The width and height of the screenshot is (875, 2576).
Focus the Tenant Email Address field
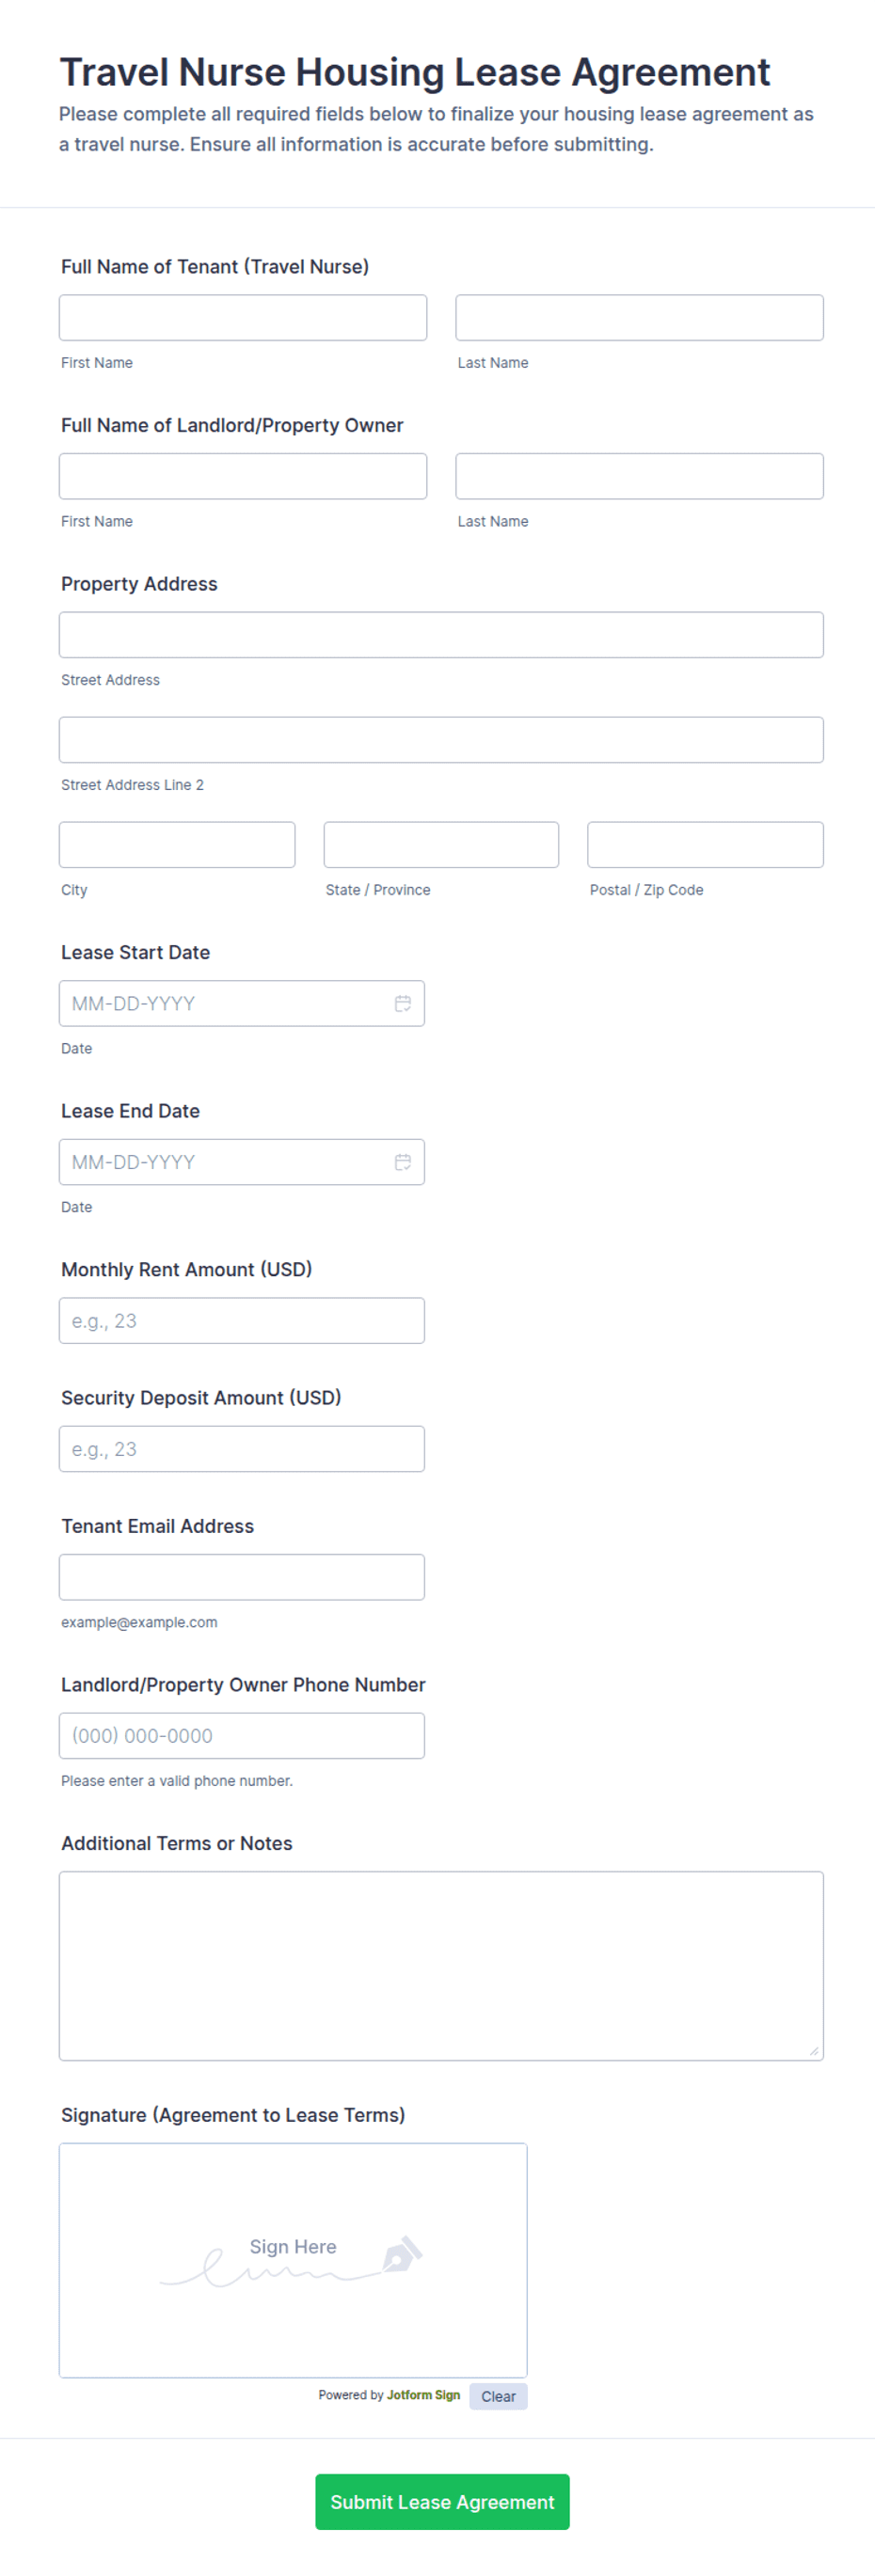242,1577
